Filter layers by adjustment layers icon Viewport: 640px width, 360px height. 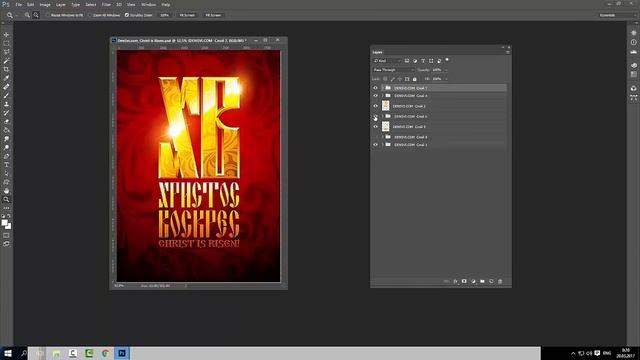(415, 61)
